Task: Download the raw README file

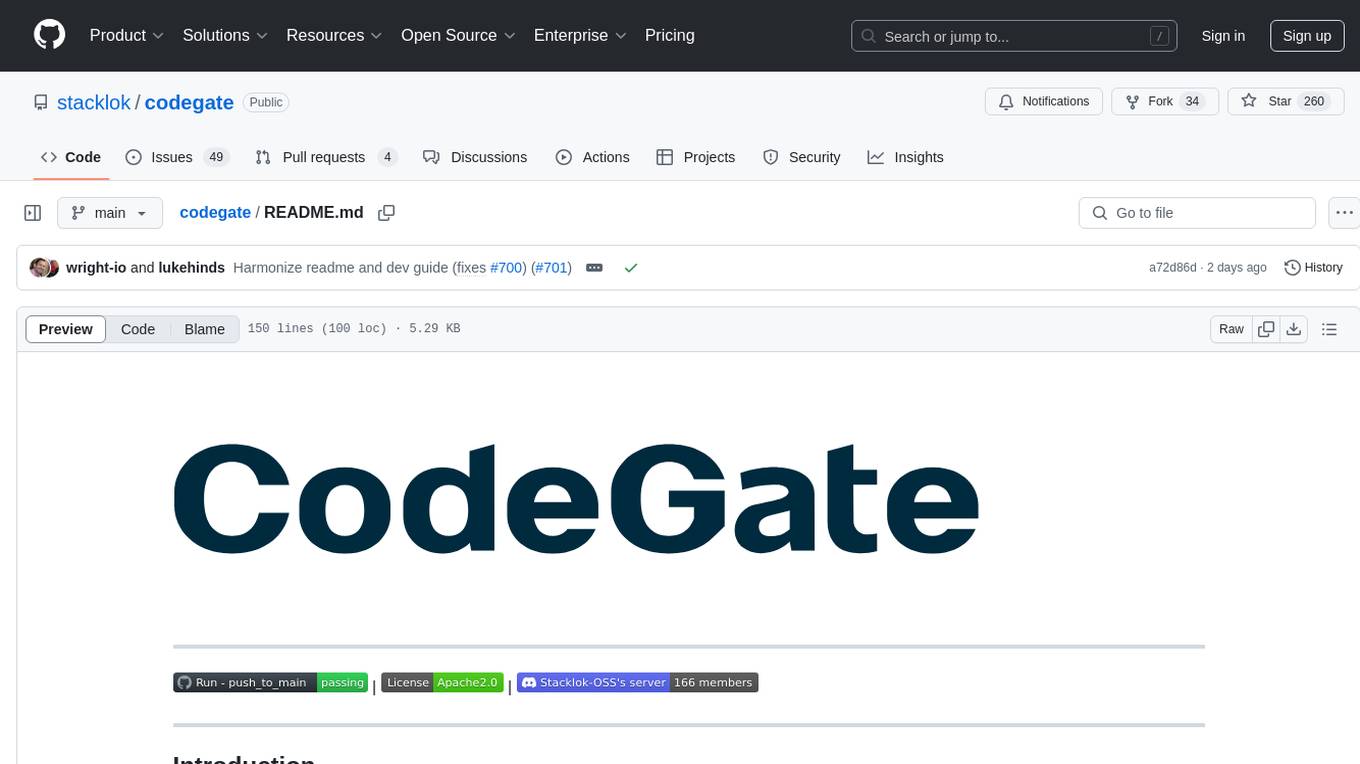Action: pyautogui.click(x=1293, y=329)
